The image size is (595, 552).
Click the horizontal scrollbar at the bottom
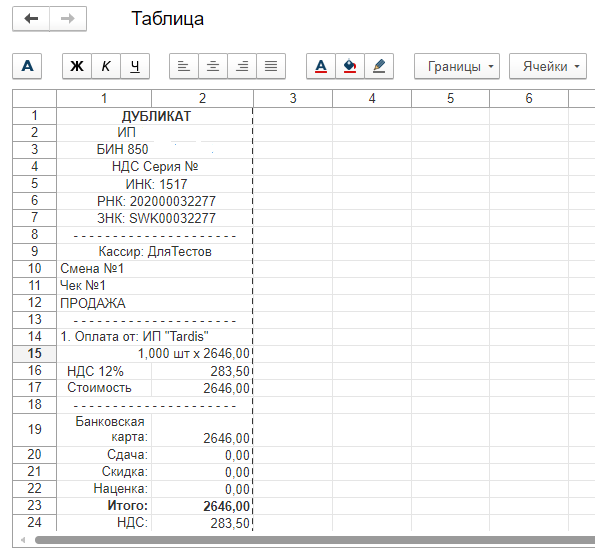tap(315, 540)
